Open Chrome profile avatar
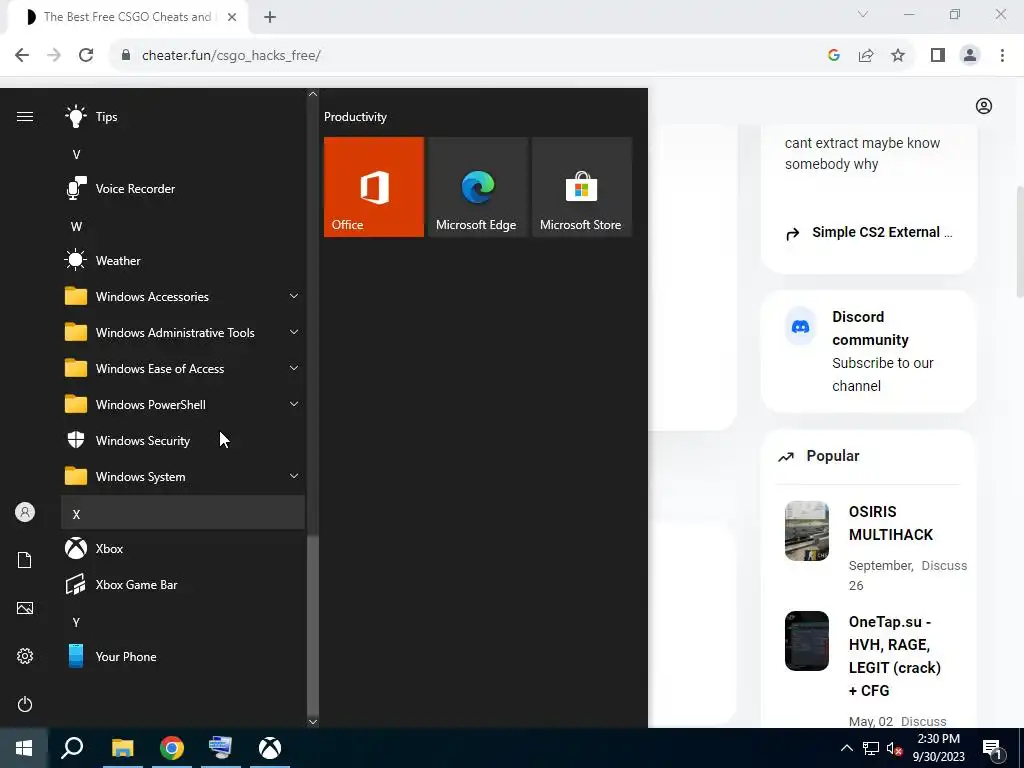The height and width of the screenshot is (768, 1024). click(x=970, y=56)
